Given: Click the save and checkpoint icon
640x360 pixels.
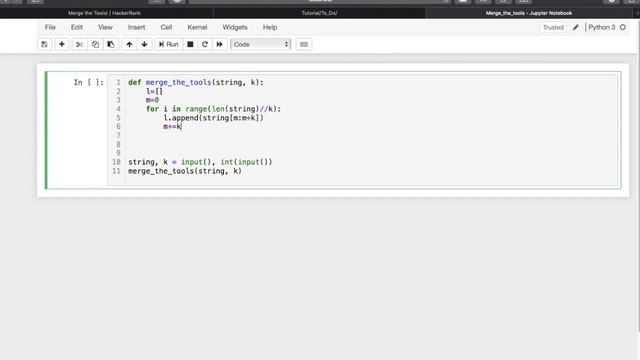Looking at the screenshot, I should coord(44,44).
